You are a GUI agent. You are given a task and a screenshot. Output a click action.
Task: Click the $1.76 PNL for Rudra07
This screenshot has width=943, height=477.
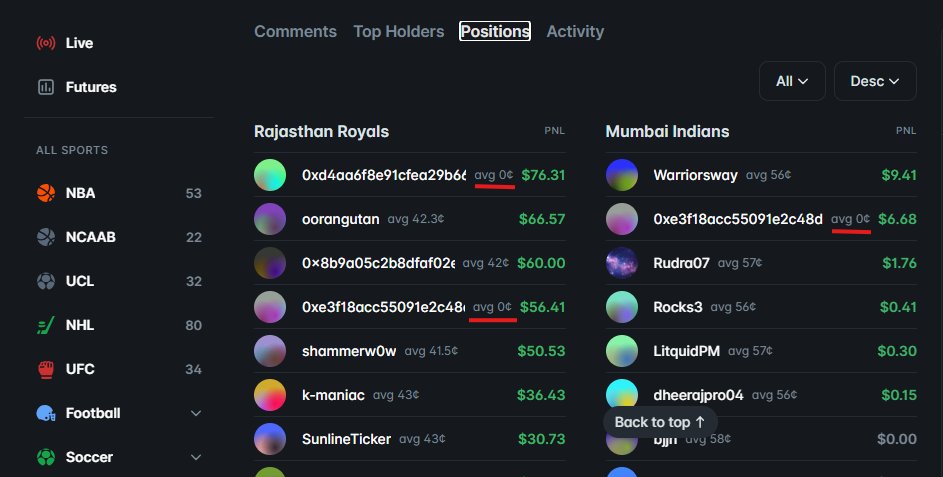coord(899,263)
